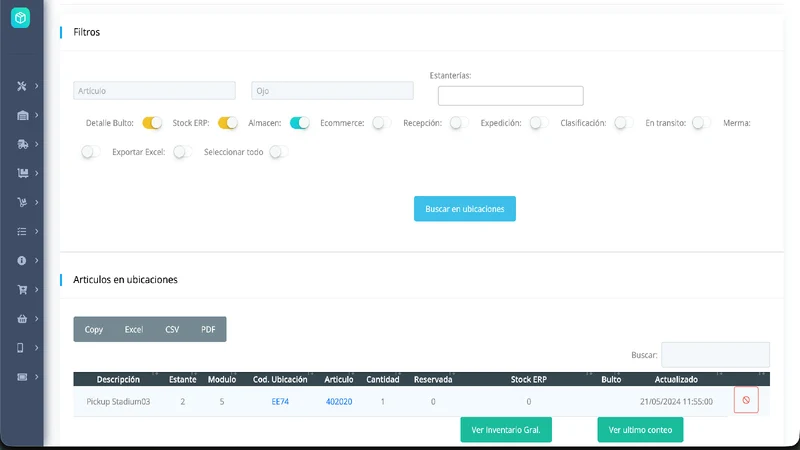
Task: Open the task list sidebar icon
Action: click(22, 232)
